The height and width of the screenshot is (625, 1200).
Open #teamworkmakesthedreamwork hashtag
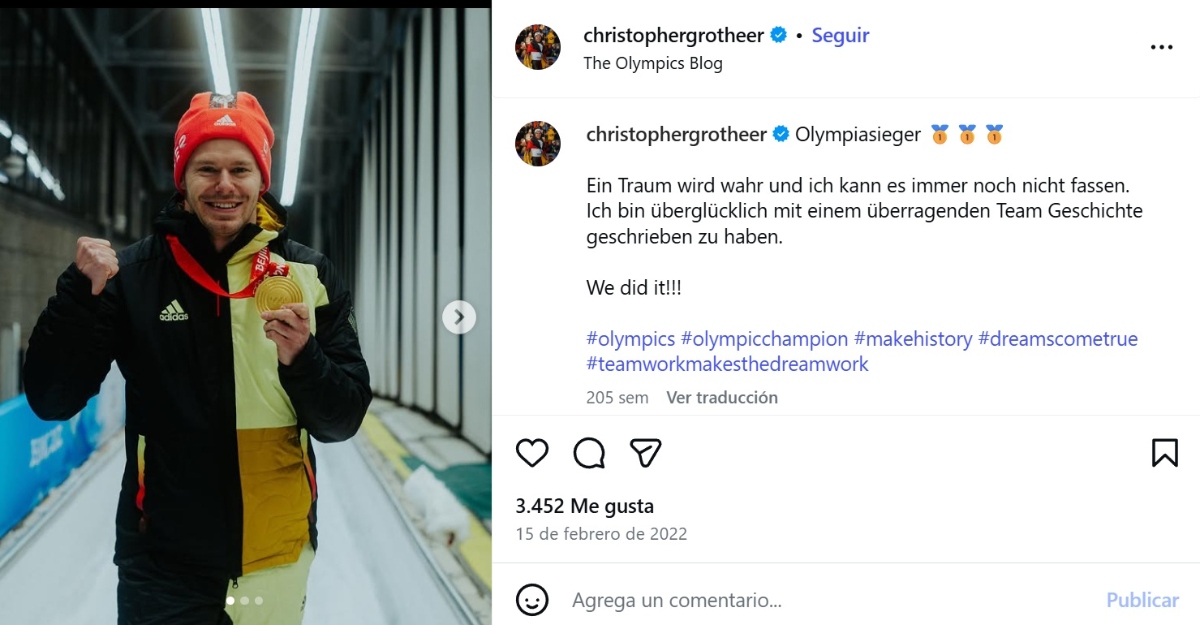727,364
